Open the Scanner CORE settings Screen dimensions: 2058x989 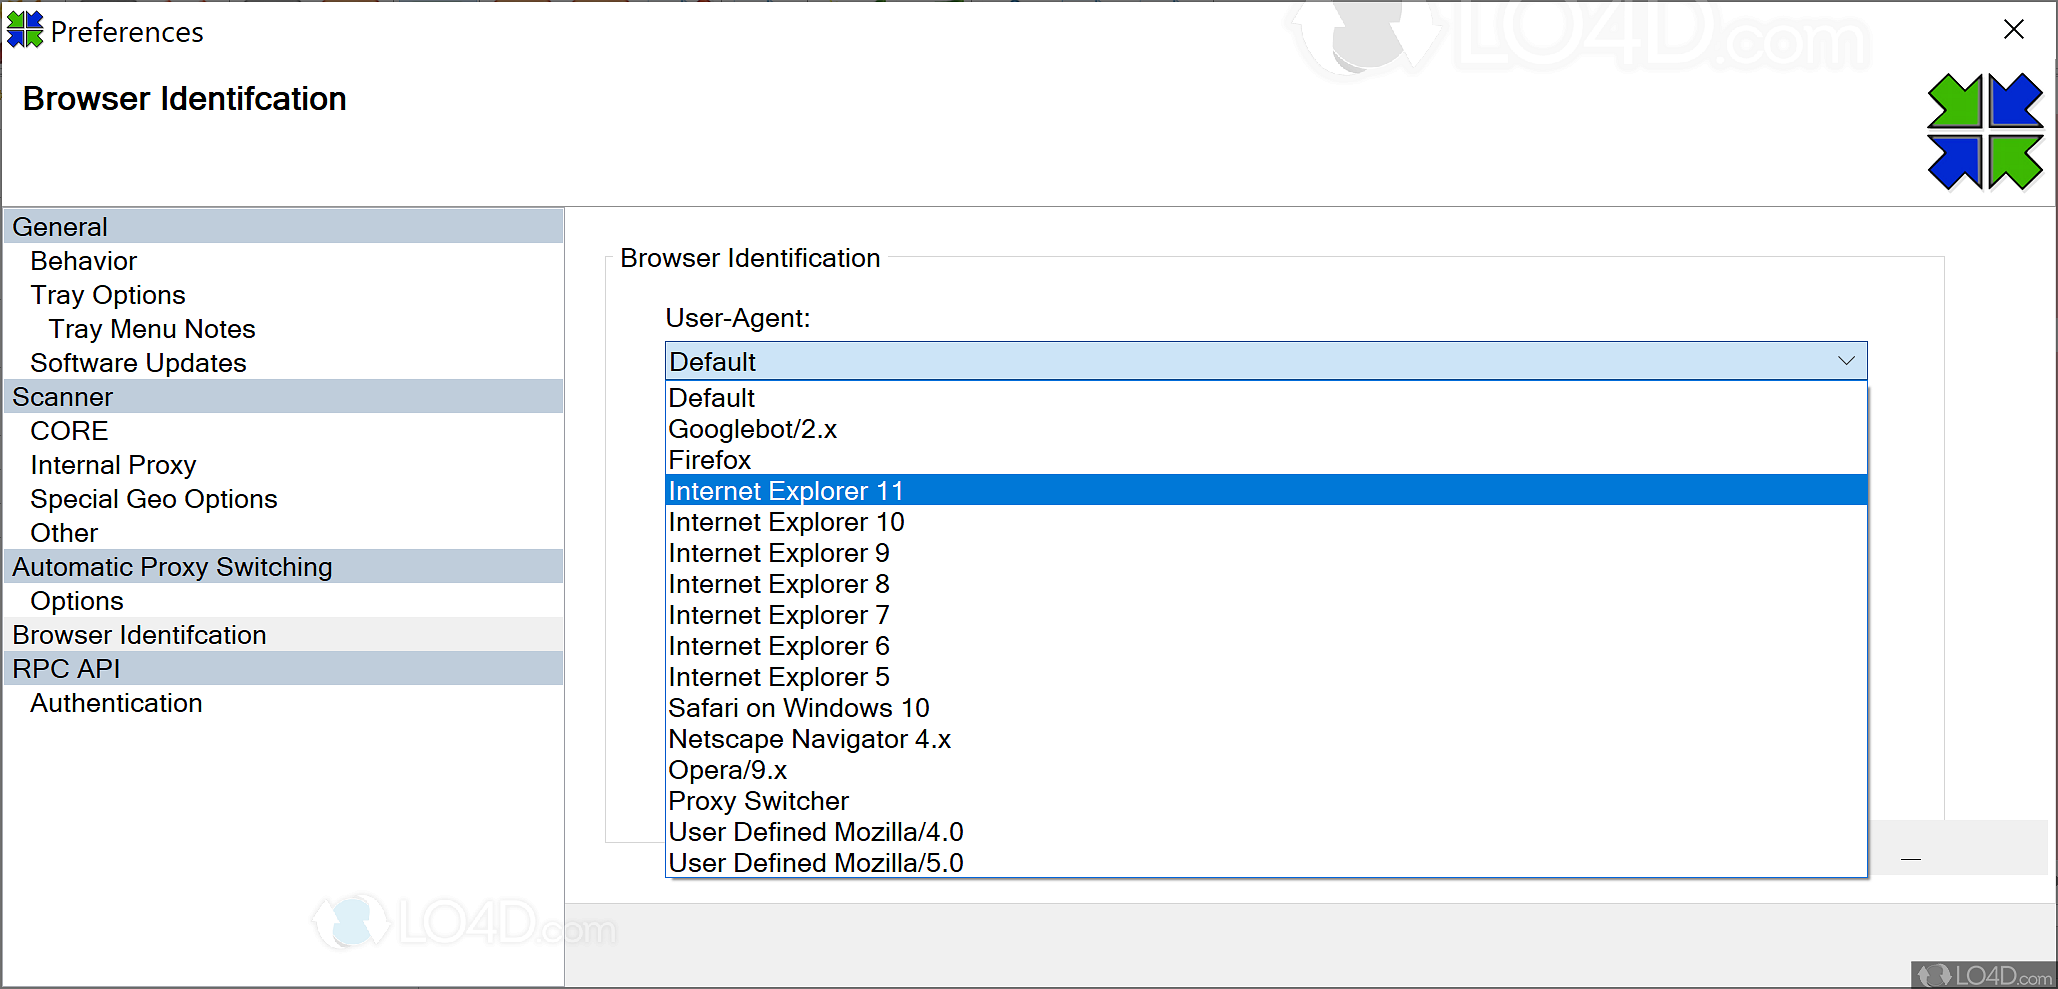(69, 430)
